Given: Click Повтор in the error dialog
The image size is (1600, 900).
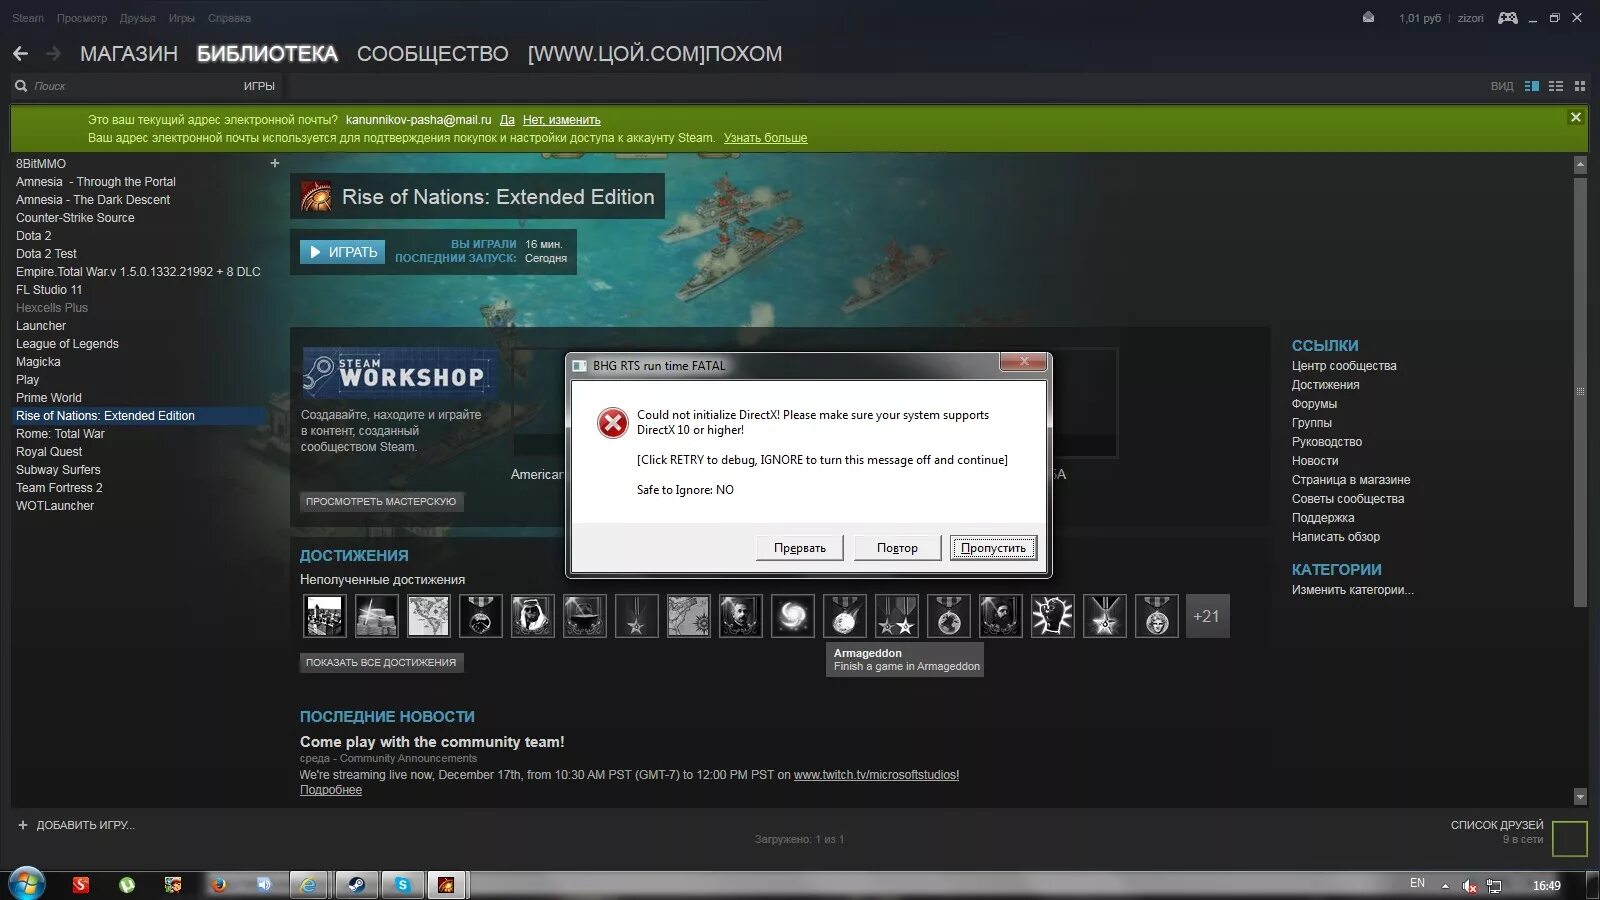Looking at the screenshot, I should [897, 548].
